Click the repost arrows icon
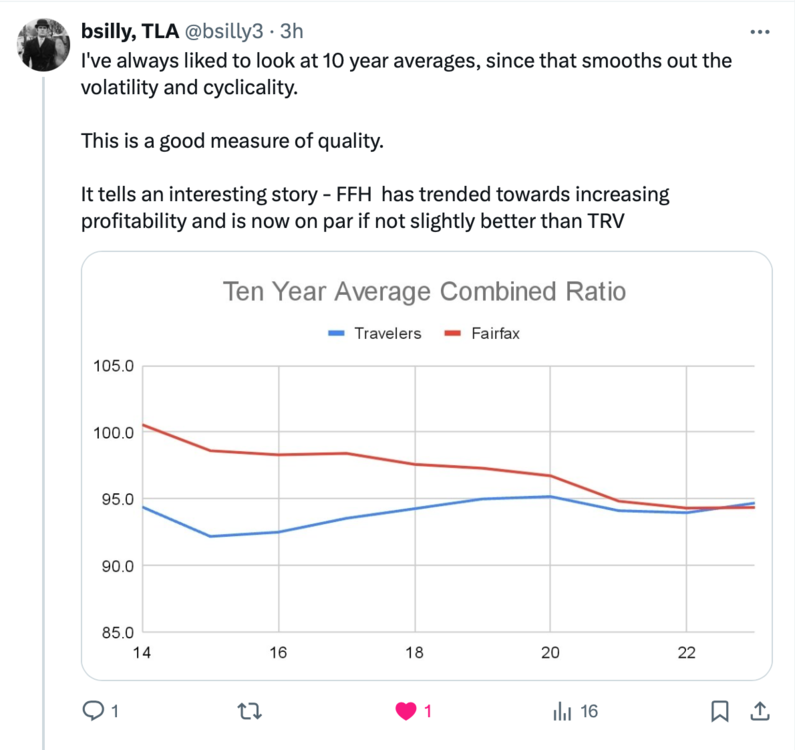Screen dimensions: 795x750 250,711
